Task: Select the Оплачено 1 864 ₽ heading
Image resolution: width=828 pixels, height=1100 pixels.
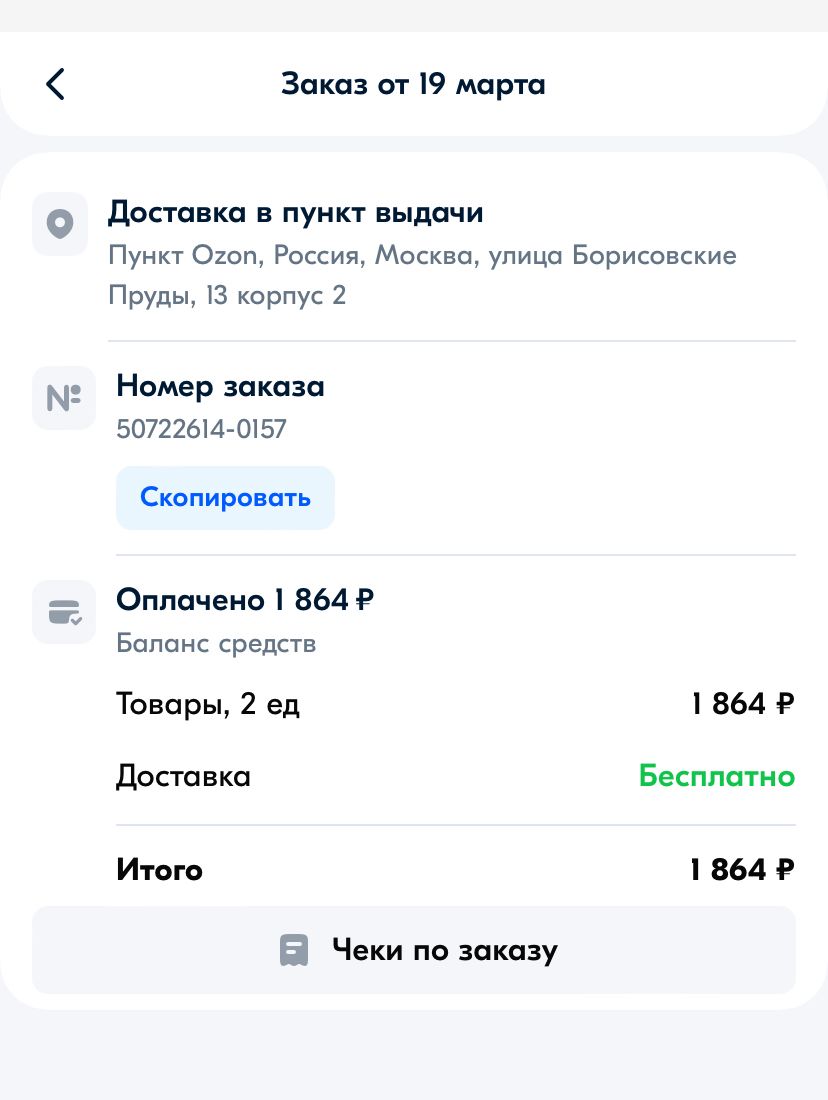Action: pos(245,600)
